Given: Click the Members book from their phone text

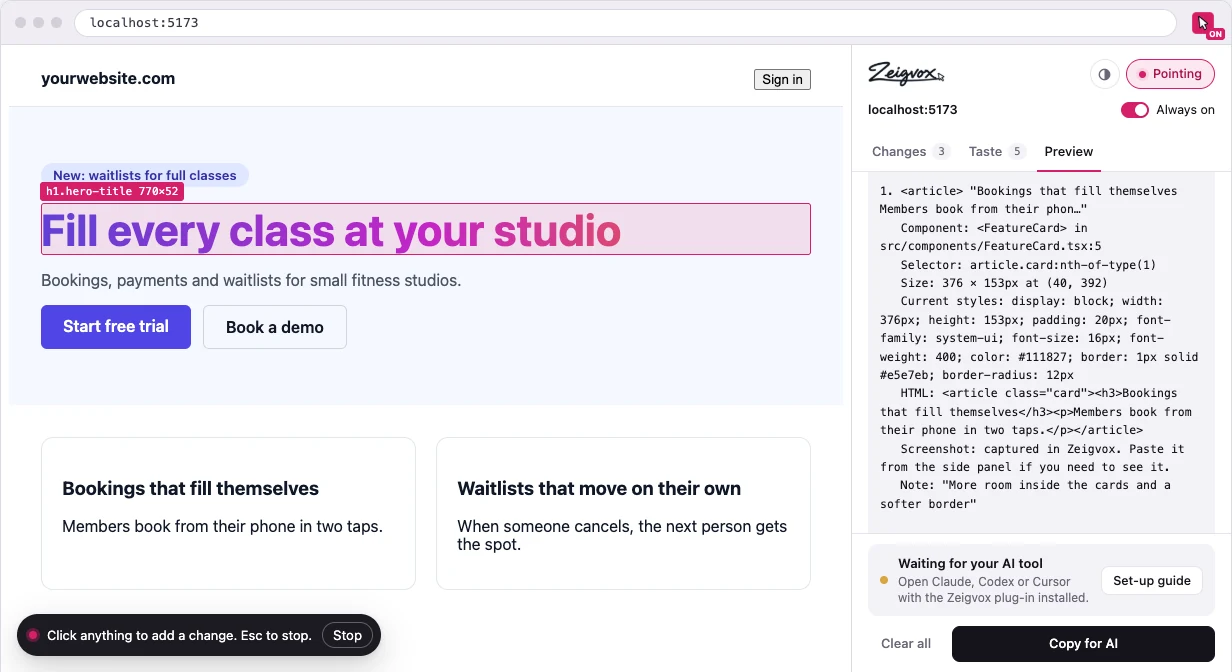Looking at the screenshot, I should [222, 526].
